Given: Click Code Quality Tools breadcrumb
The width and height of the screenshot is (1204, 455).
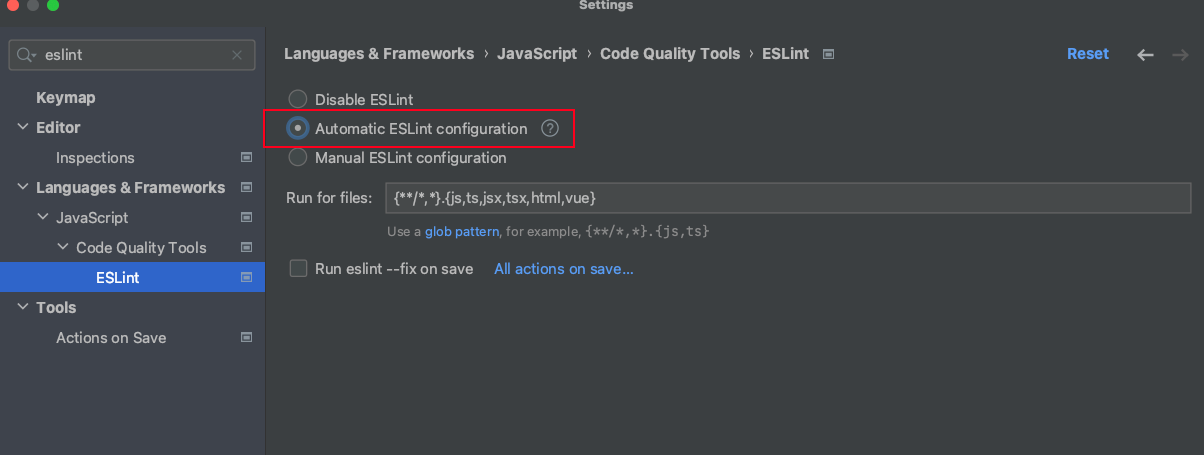Looking at the screenshot, I should pyautogui.click(x=670, y=54).
